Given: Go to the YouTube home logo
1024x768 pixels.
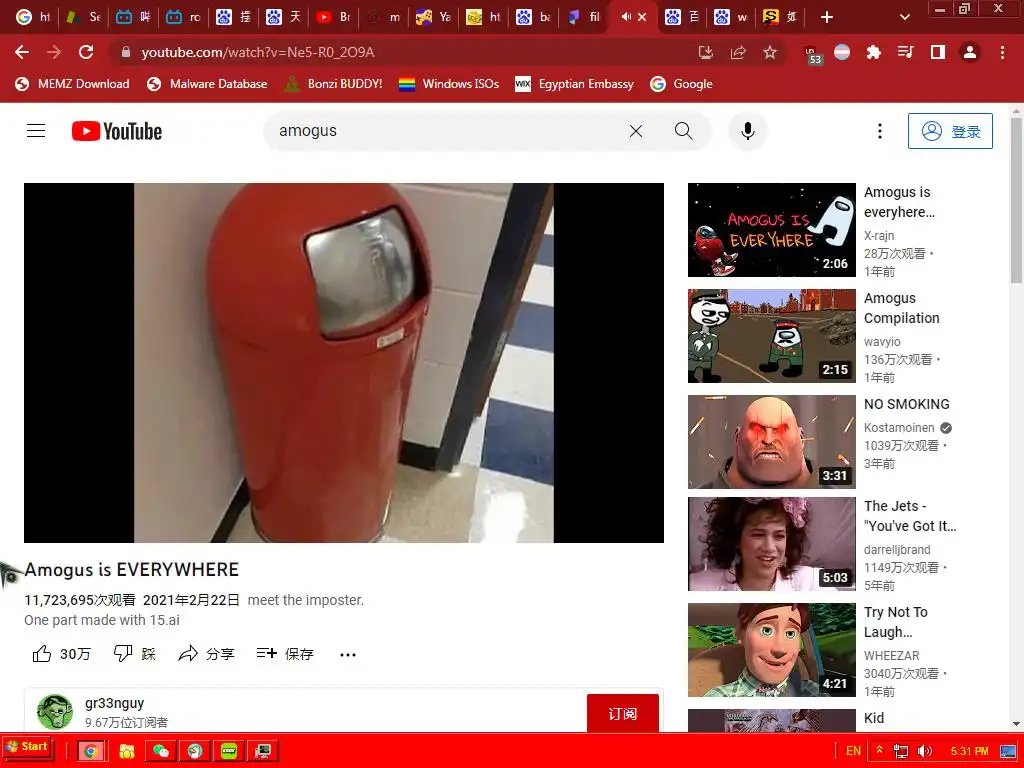Looking at the screenshot, I should pos(117,131).
